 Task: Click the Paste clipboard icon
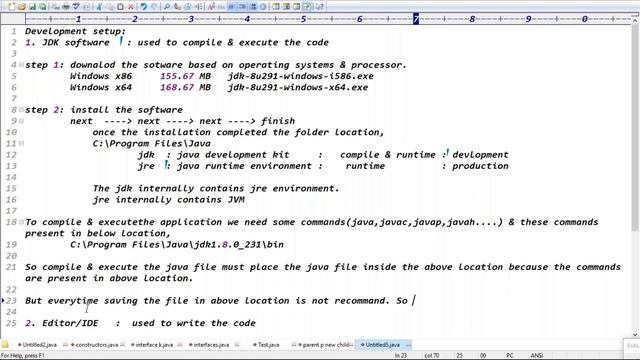pos(120,7)
